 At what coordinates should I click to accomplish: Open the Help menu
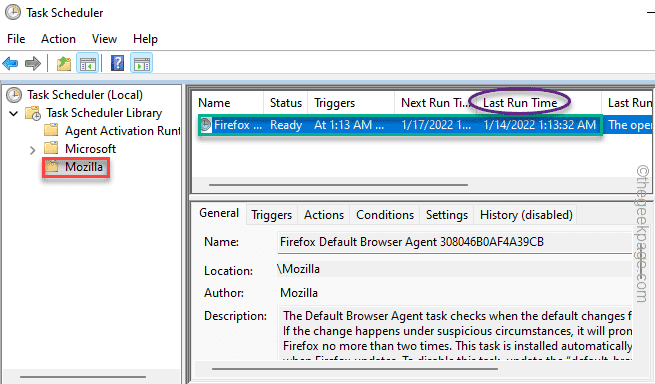[x=145, y=39]
